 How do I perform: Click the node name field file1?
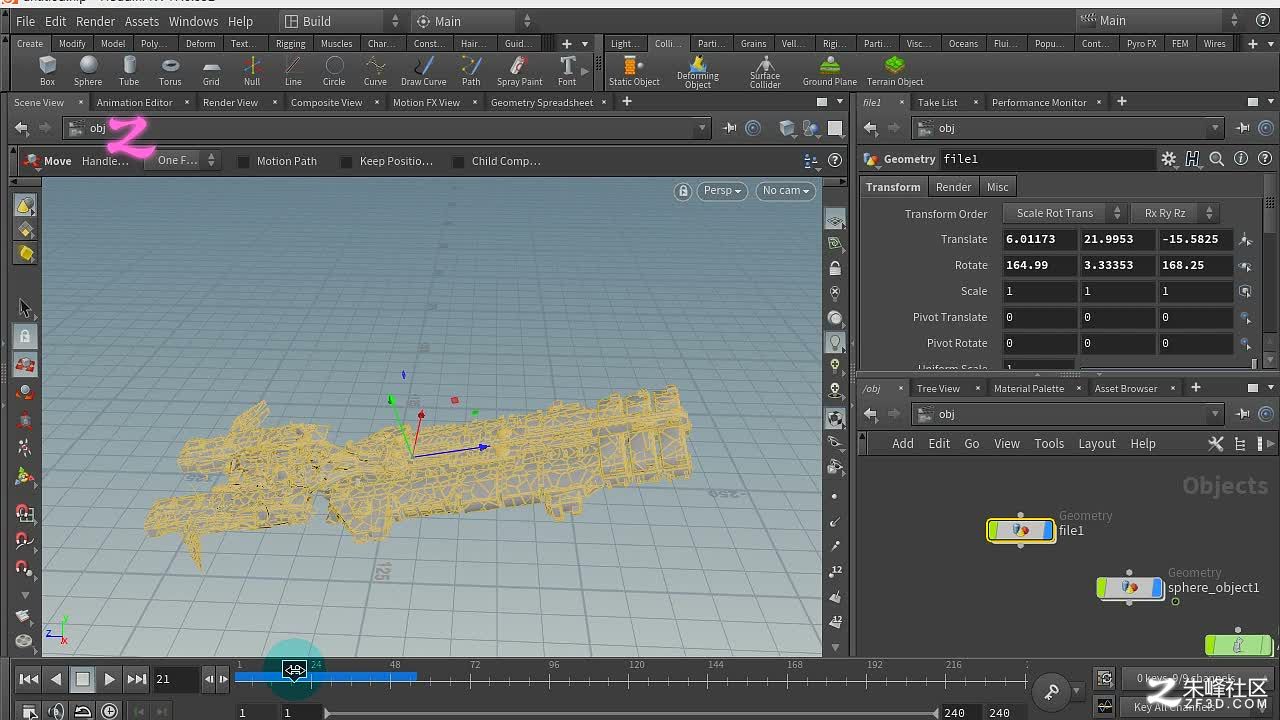(1047, 159)
